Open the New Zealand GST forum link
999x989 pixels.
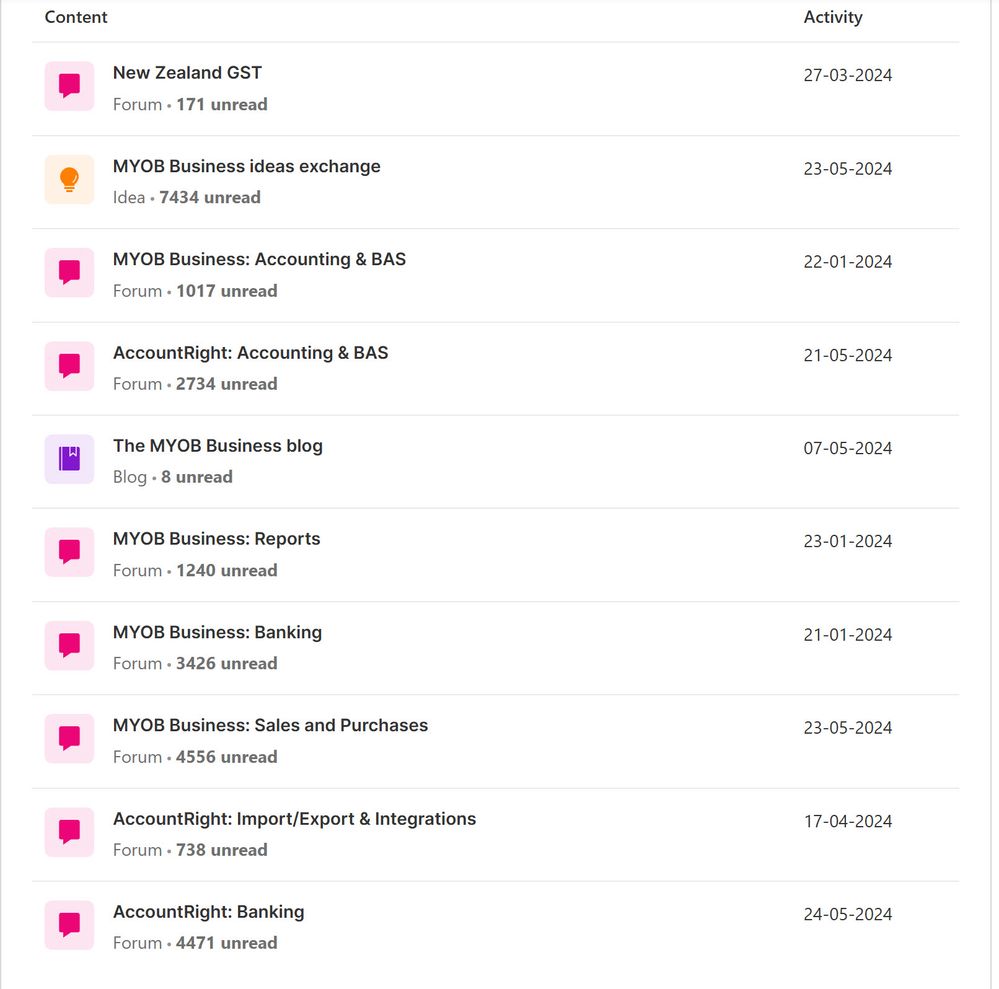(187, 73)
